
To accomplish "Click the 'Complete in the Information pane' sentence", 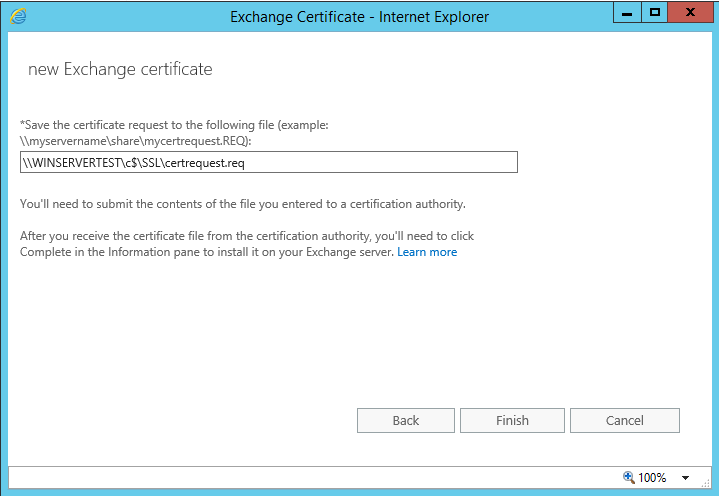I will click(x=206, y=252).
